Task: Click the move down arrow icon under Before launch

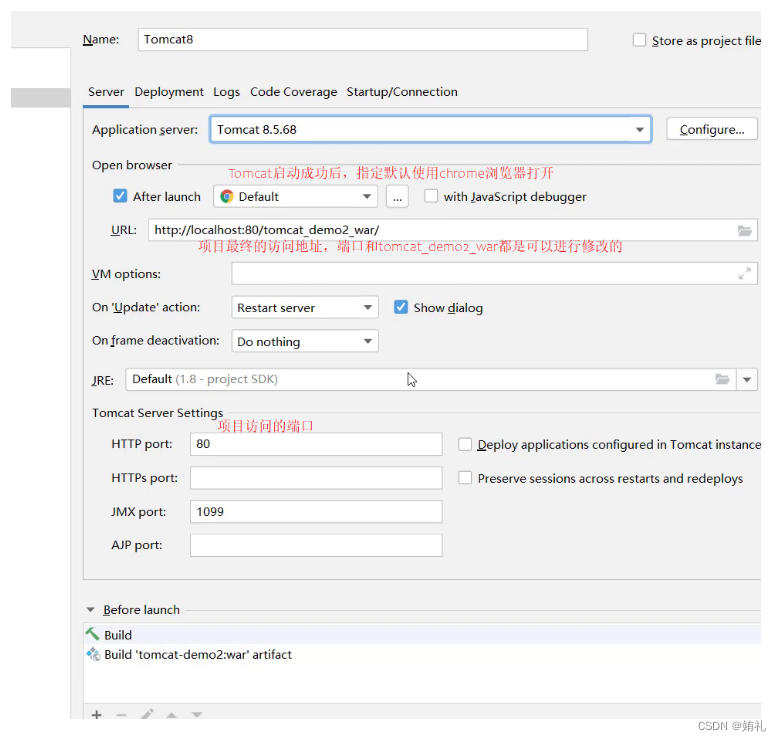Action: coord(197,715)
